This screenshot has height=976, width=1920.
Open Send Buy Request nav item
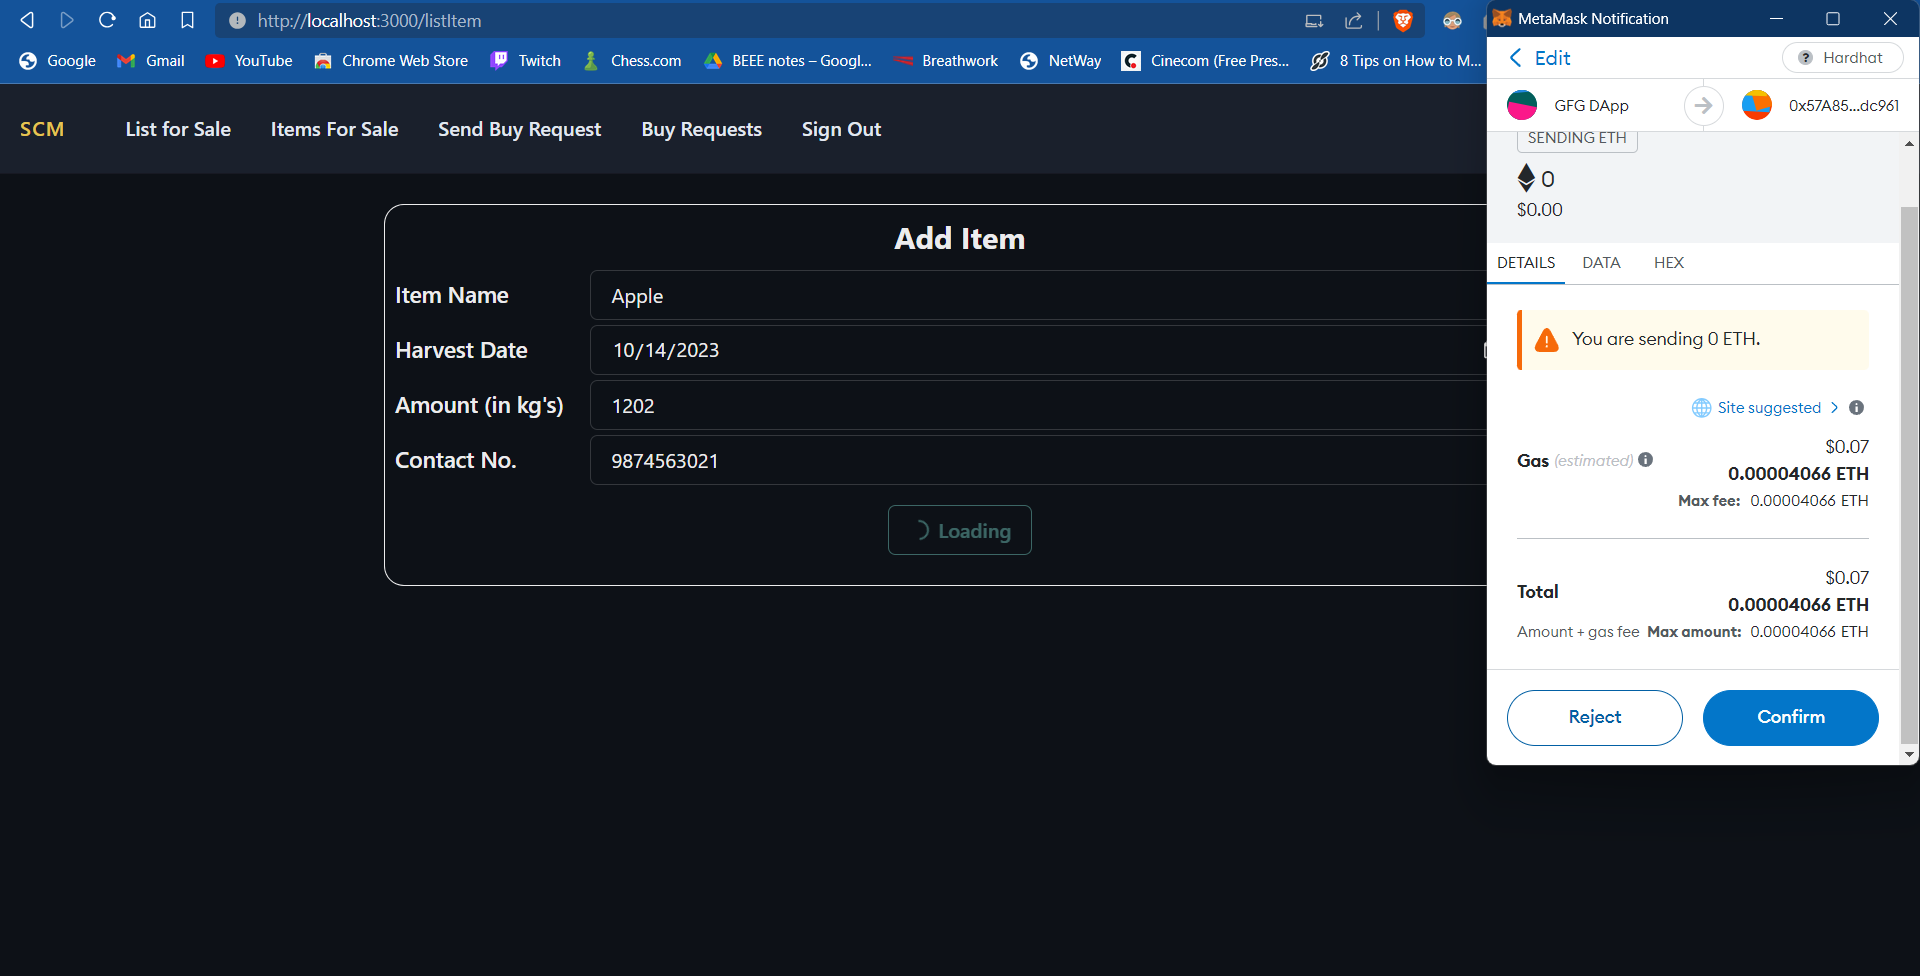point(519,129)
